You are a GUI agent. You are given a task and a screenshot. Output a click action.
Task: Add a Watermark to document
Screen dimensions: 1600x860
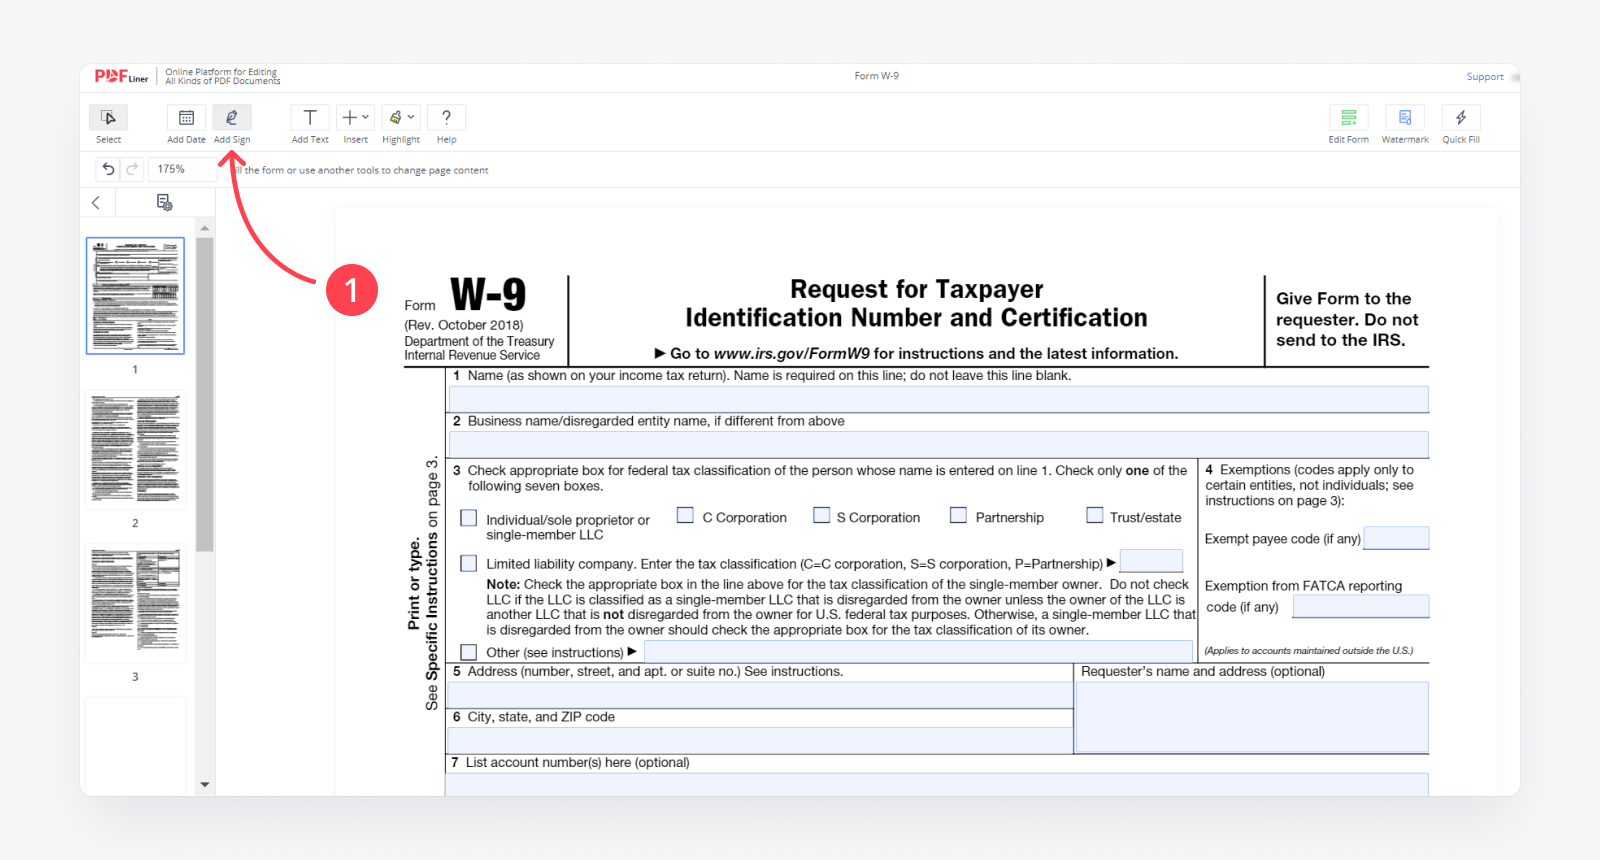[x=1405, y=118]
